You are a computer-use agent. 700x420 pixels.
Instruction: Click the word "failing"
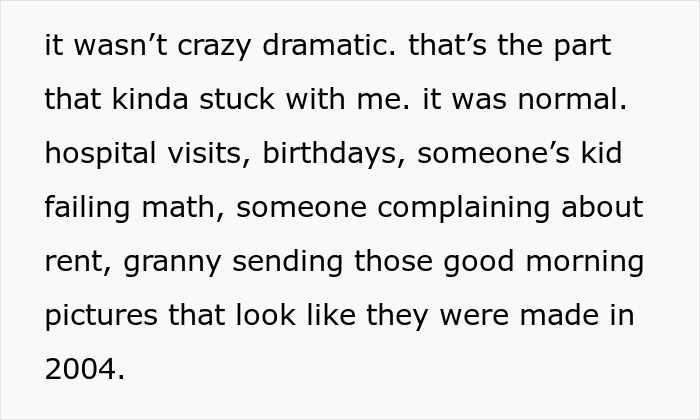[85, 208]
